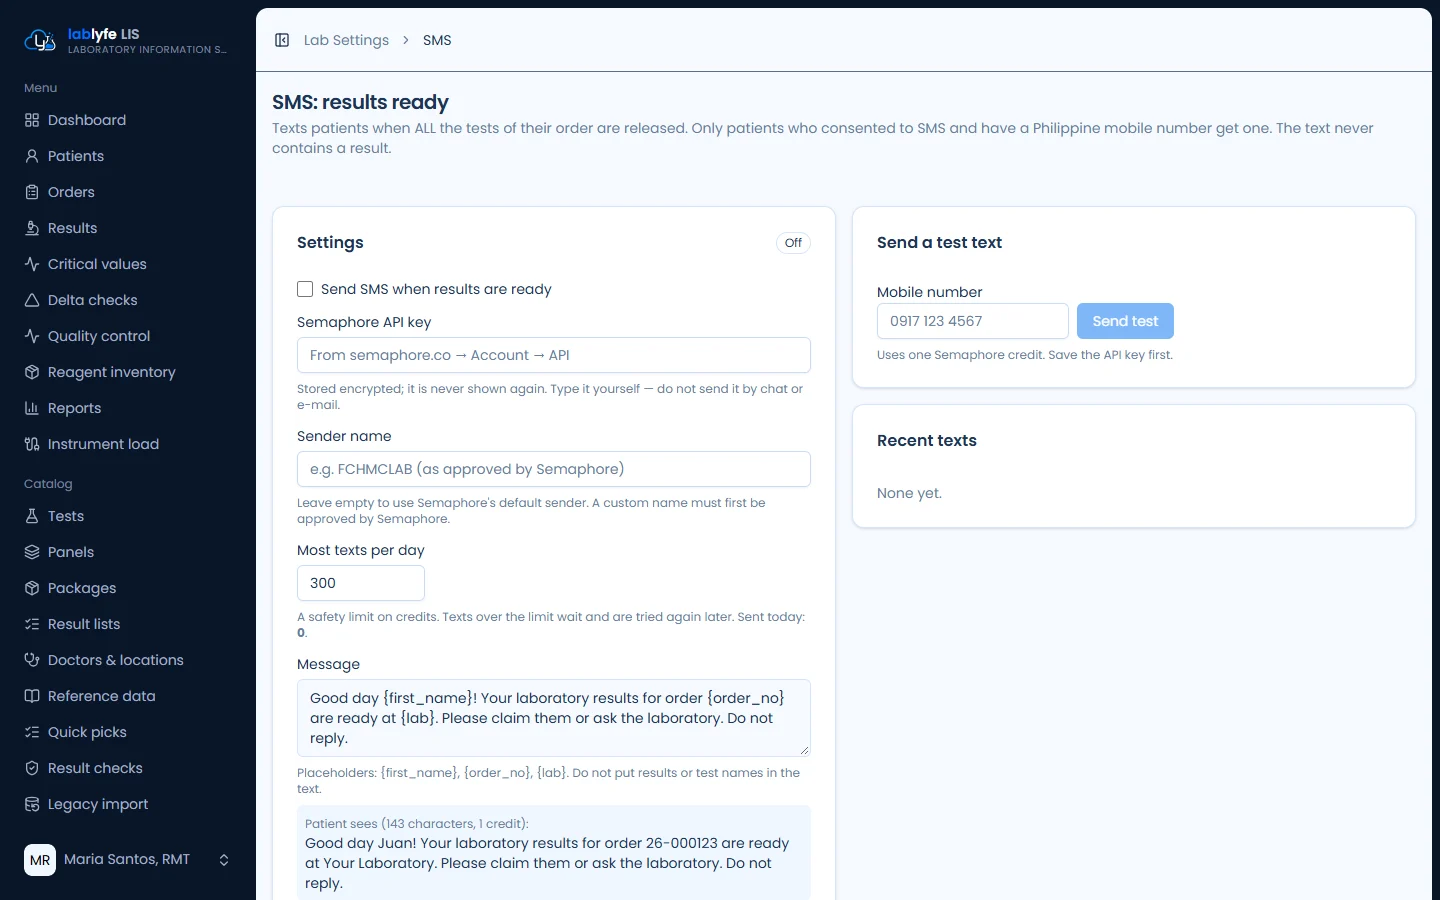1440x900 pixels.
Task: Click the Off status badge
Action: pyautogui.click(x=793, y=243)
